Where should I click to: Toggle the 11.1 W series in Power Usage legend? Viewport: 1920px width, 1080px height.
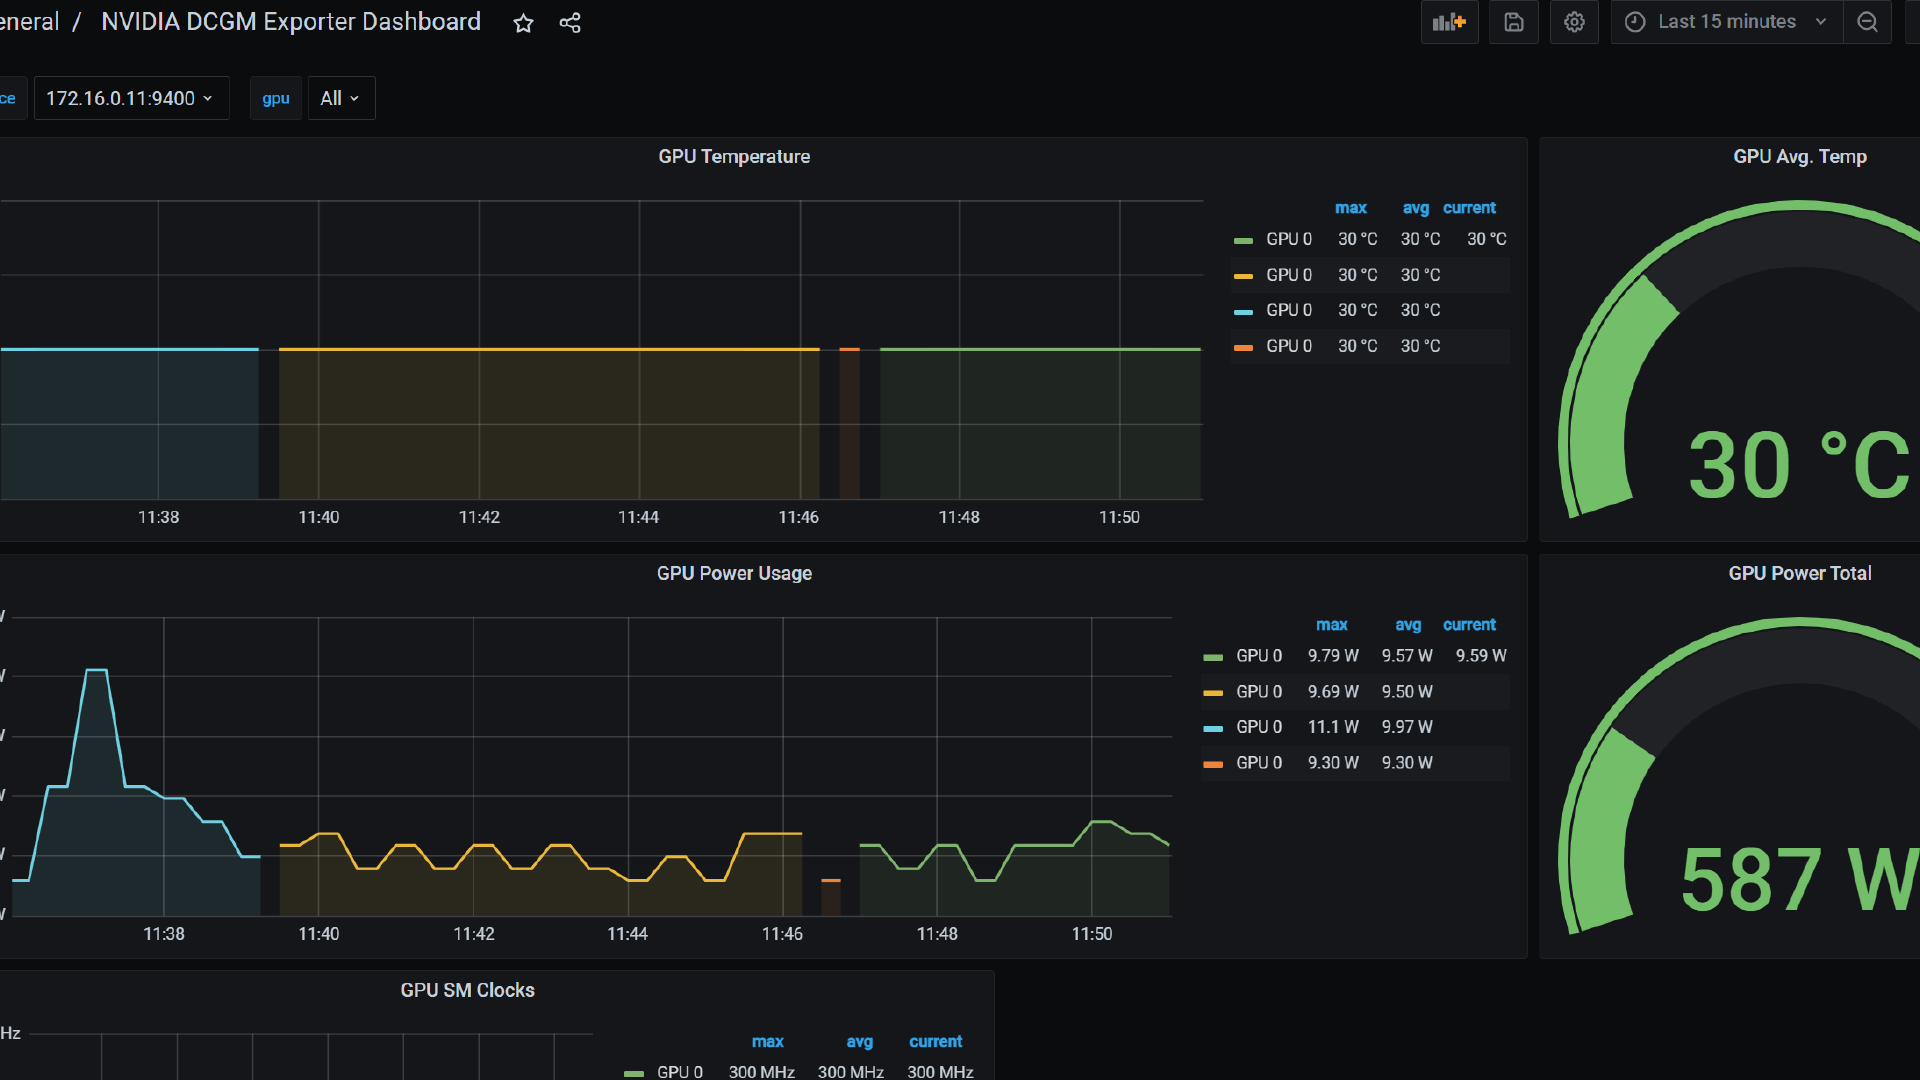click(x=1258, y=727)
